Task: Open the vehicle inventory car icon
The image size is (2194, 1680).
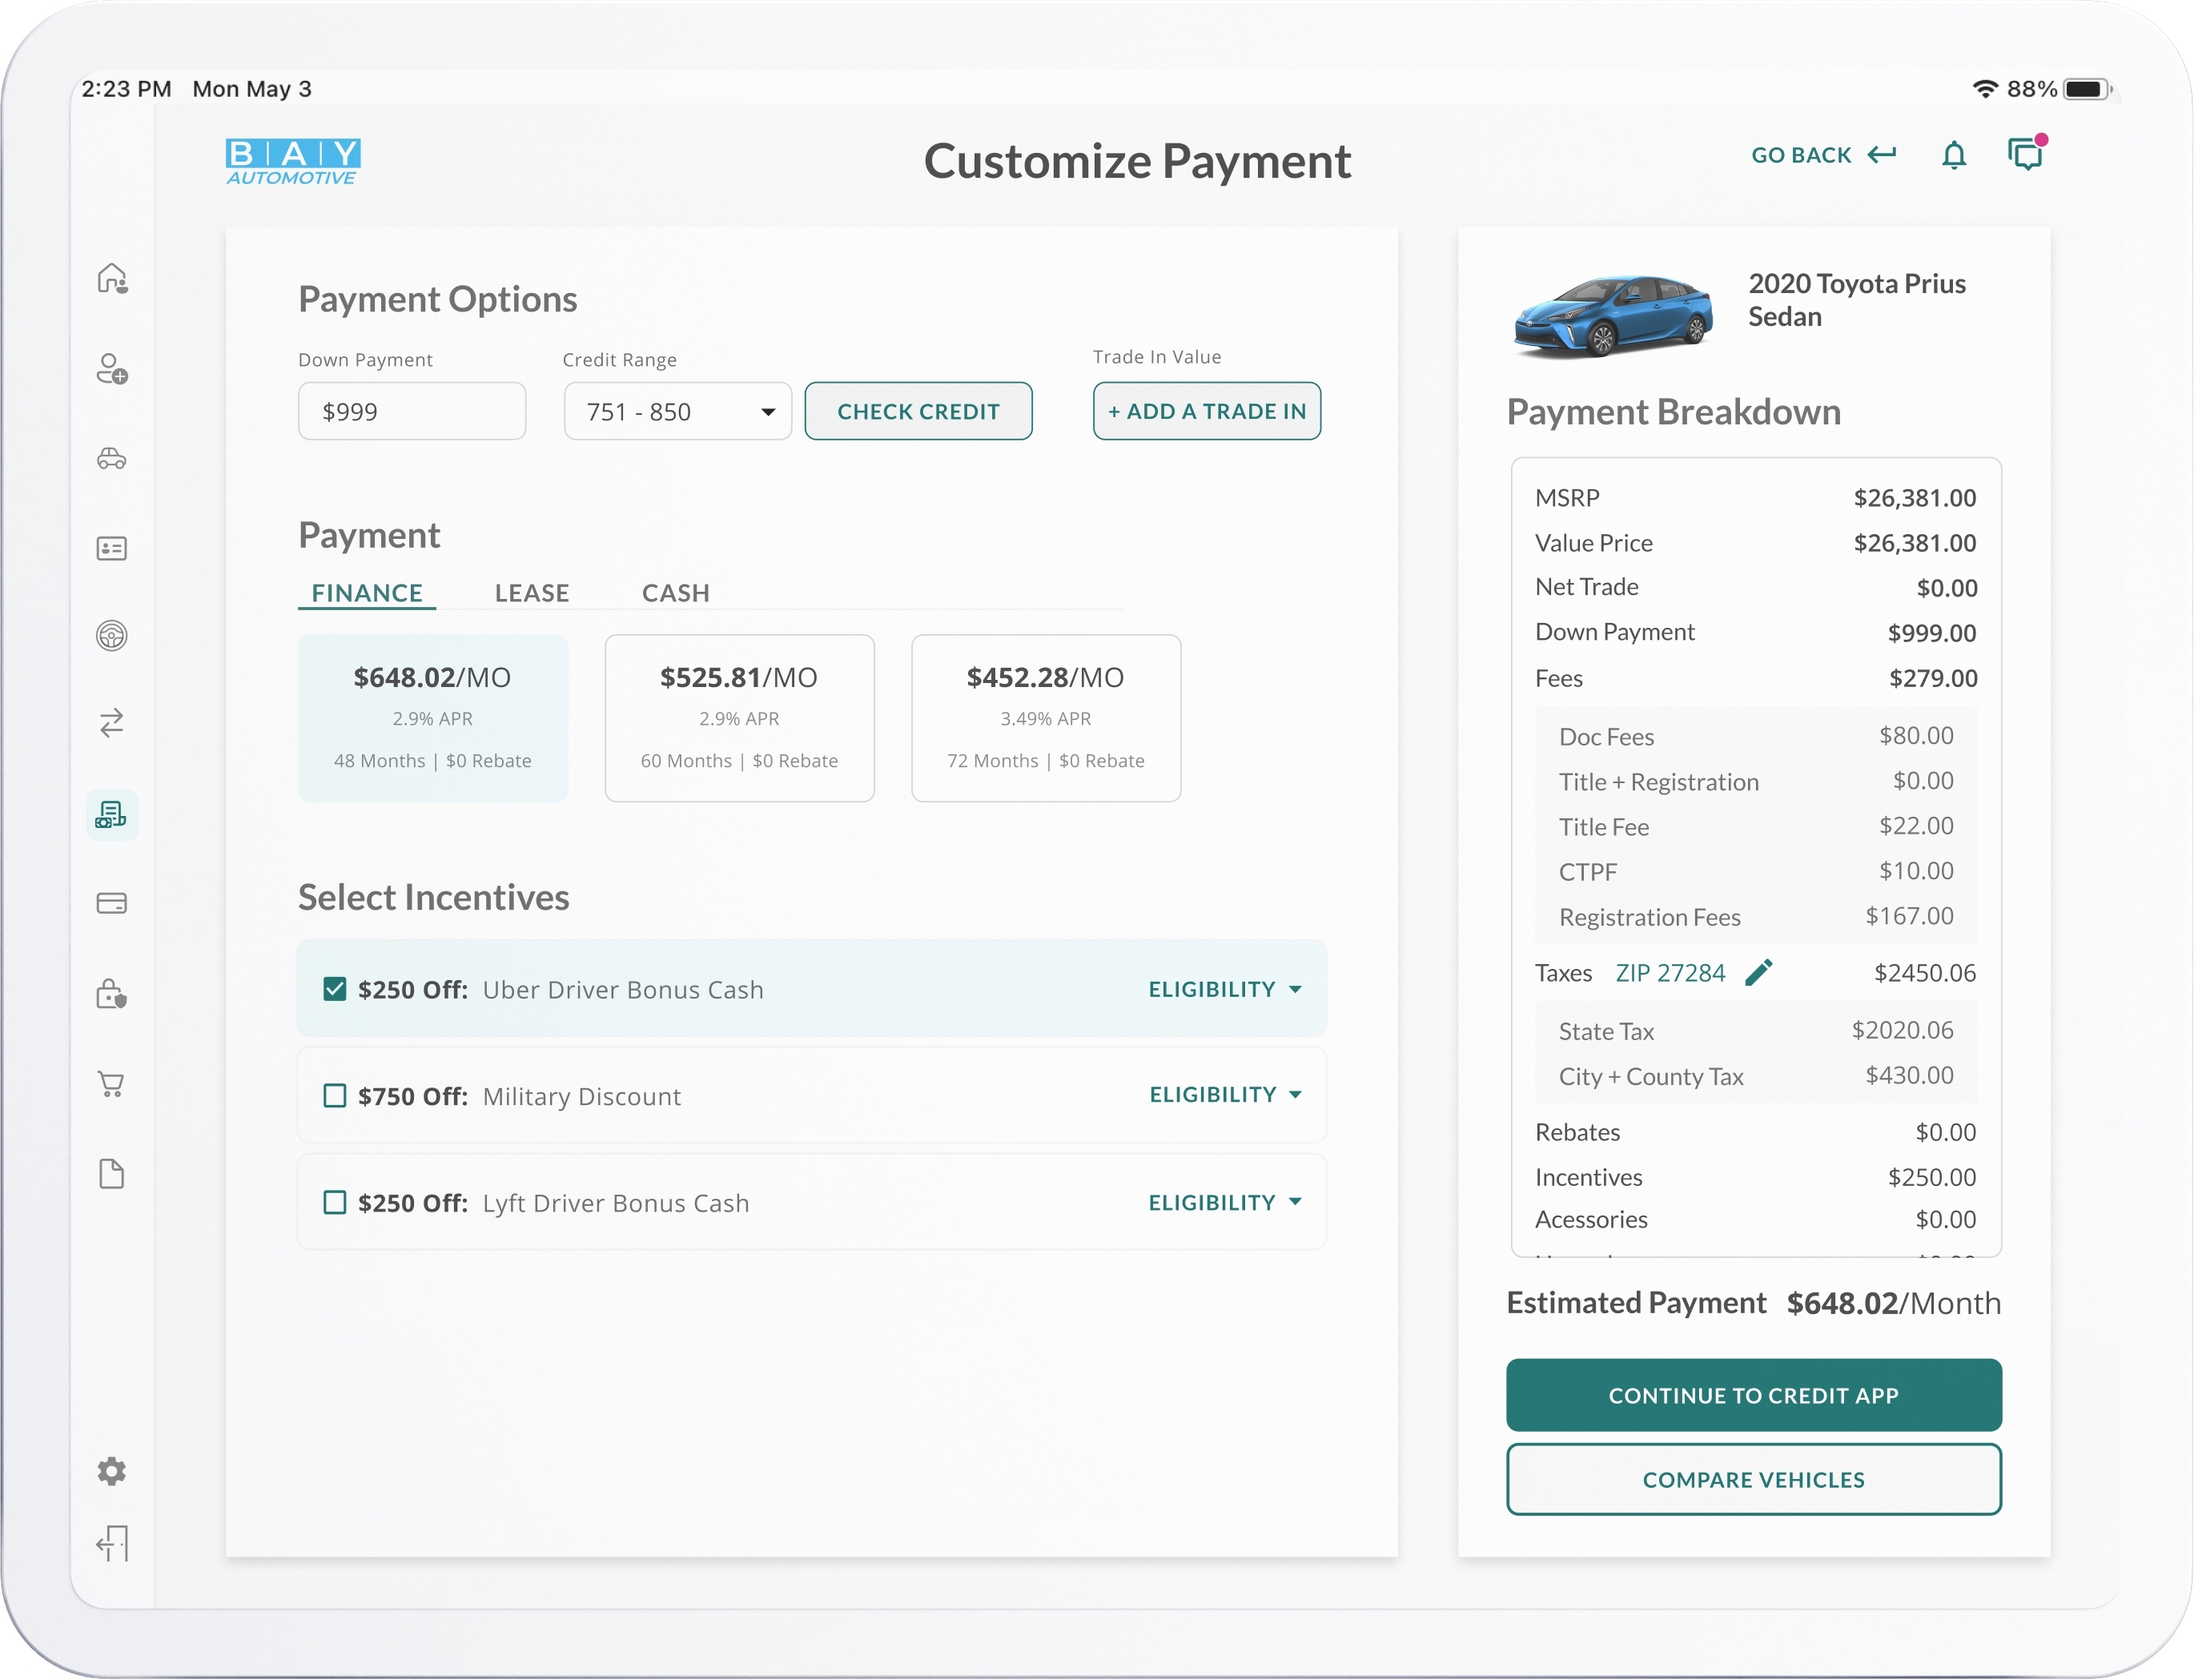Action: click(111, 458)
